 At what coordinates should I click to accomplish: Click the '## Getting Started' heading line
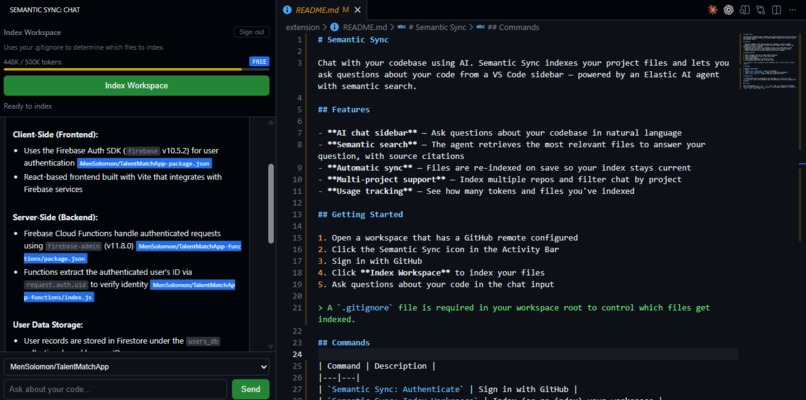360,214
